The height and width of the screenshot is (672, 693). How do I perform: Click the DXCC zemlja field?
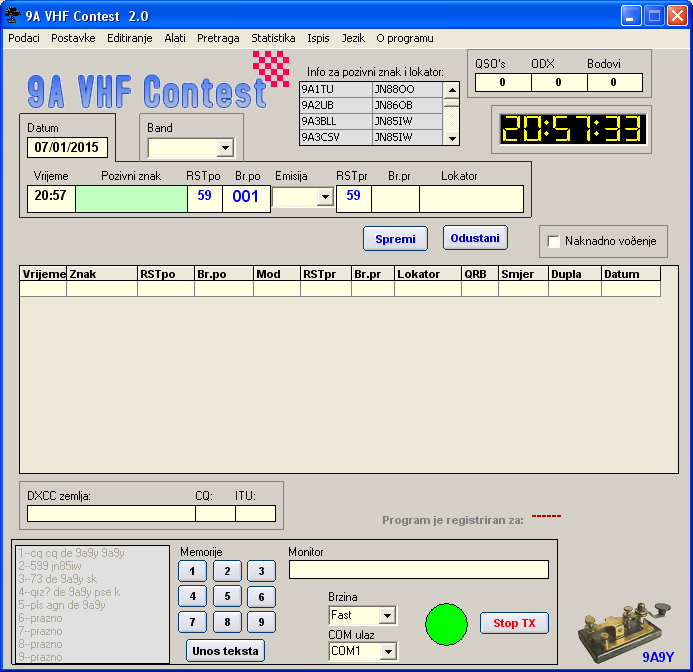click(111, 514)
